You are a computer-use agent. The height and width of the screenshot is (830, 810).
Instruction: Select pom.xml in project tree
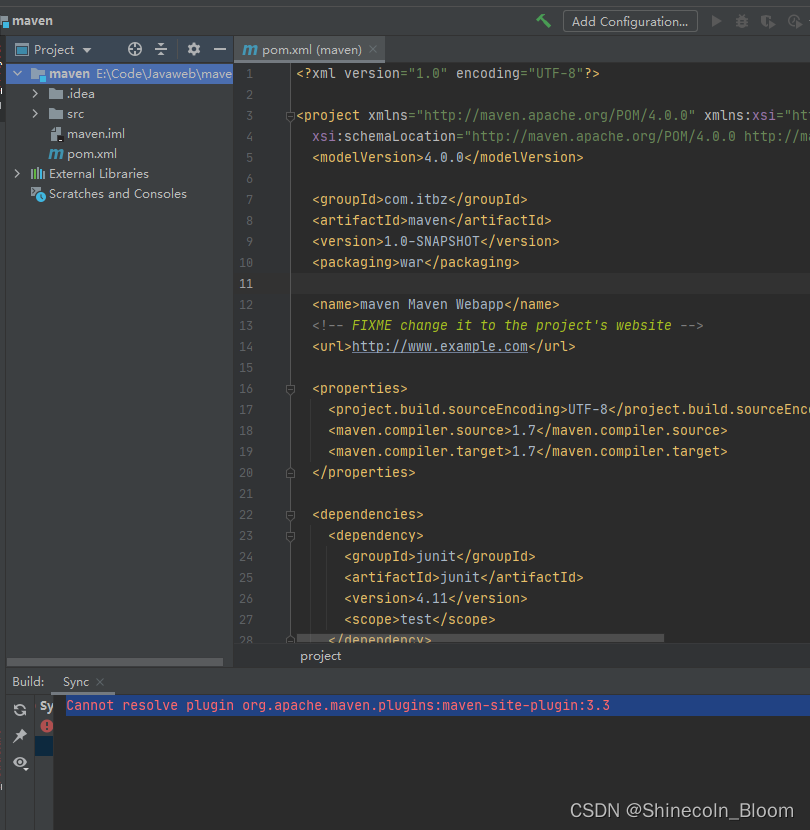92,154
